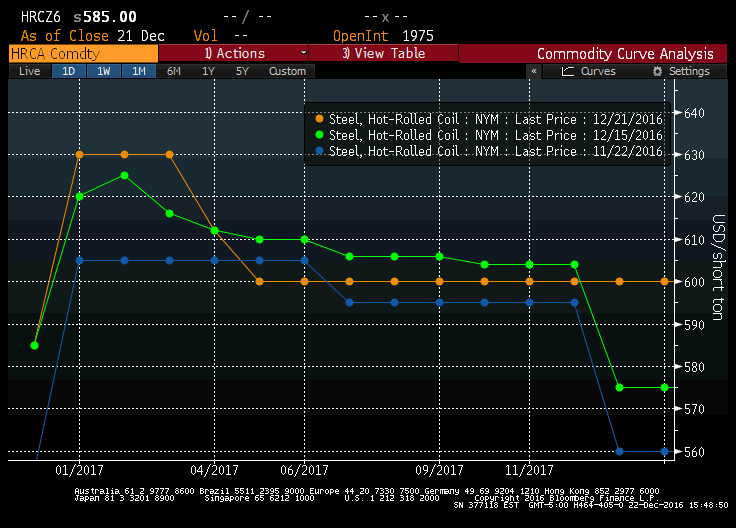Click green legend marker for 12/15/2016
The image size is (736, 528).
pos(319,135)
